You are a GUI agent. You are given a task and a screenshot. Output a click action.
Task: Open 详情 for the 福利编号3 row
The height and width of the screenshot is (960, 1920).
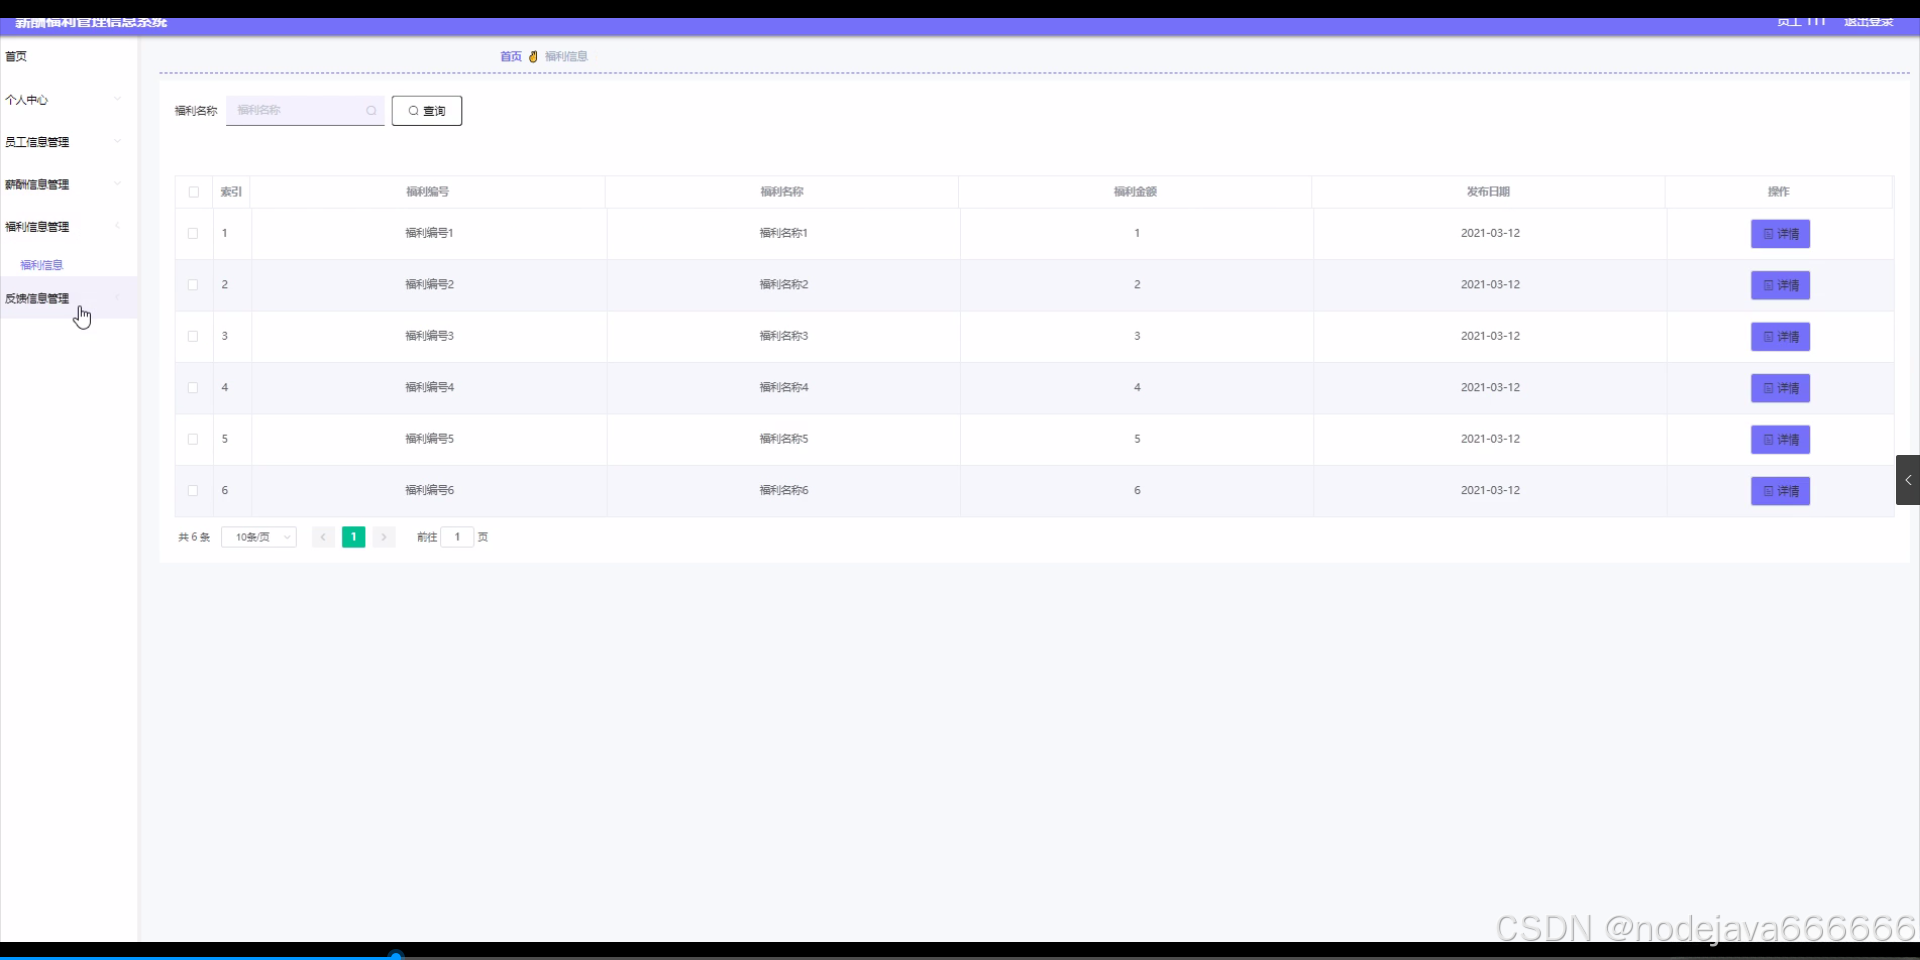[1780, 337]
